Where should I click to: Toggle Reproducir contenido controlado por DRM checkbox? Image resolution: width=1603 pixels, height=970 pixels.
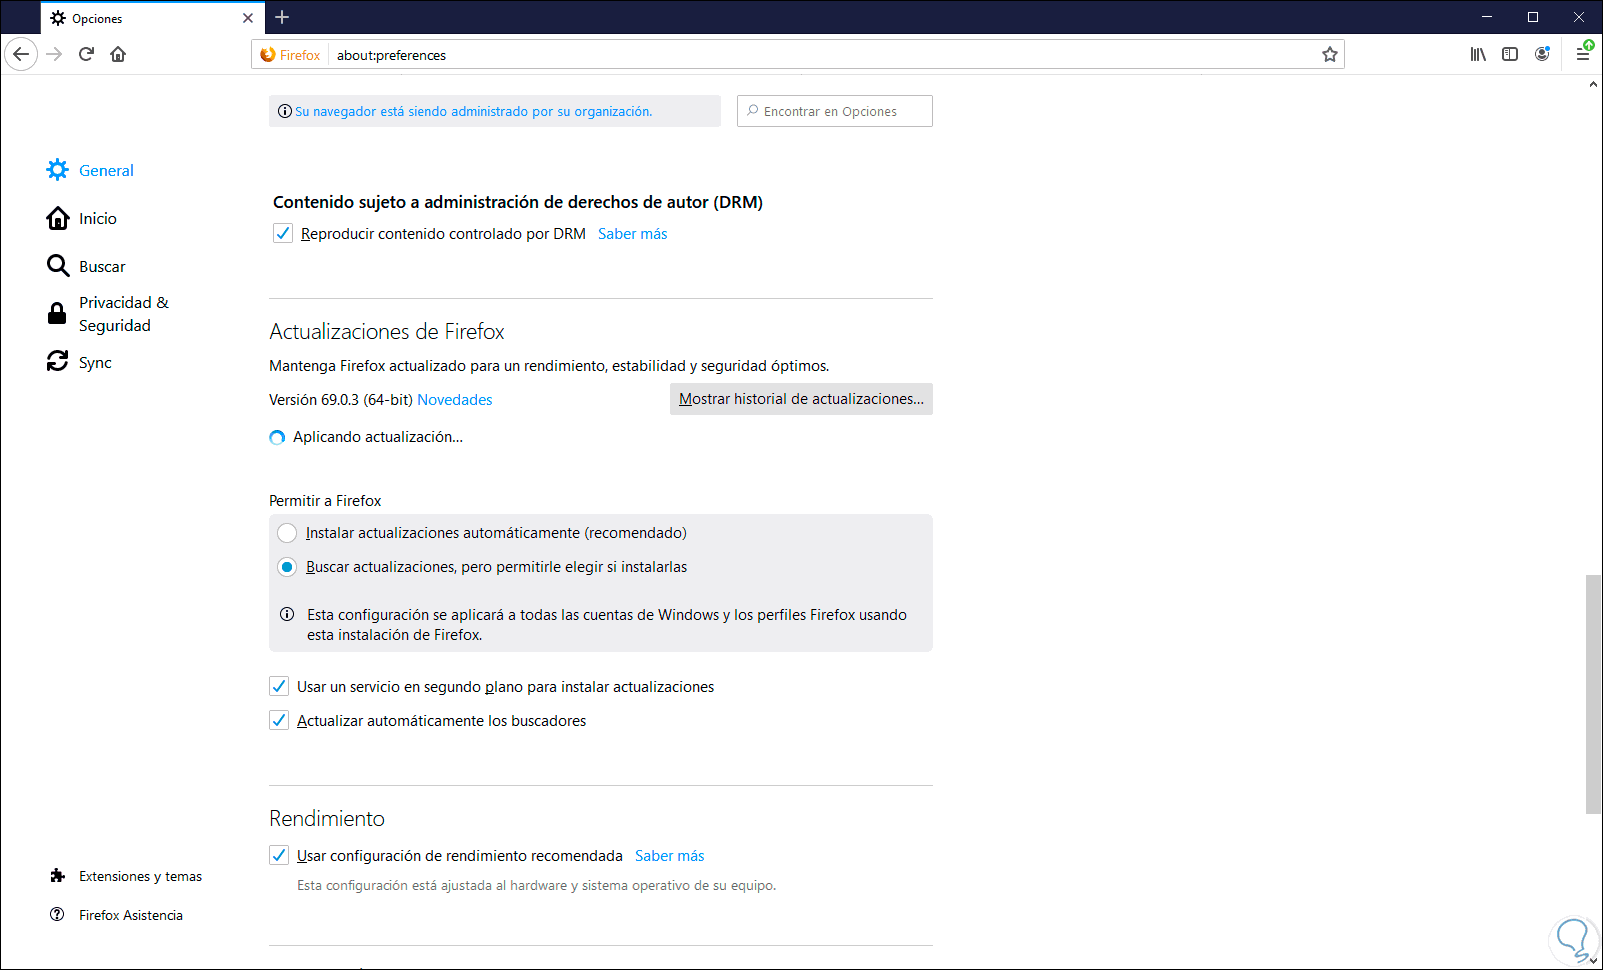pyautogui.click(x=283, y=233)
